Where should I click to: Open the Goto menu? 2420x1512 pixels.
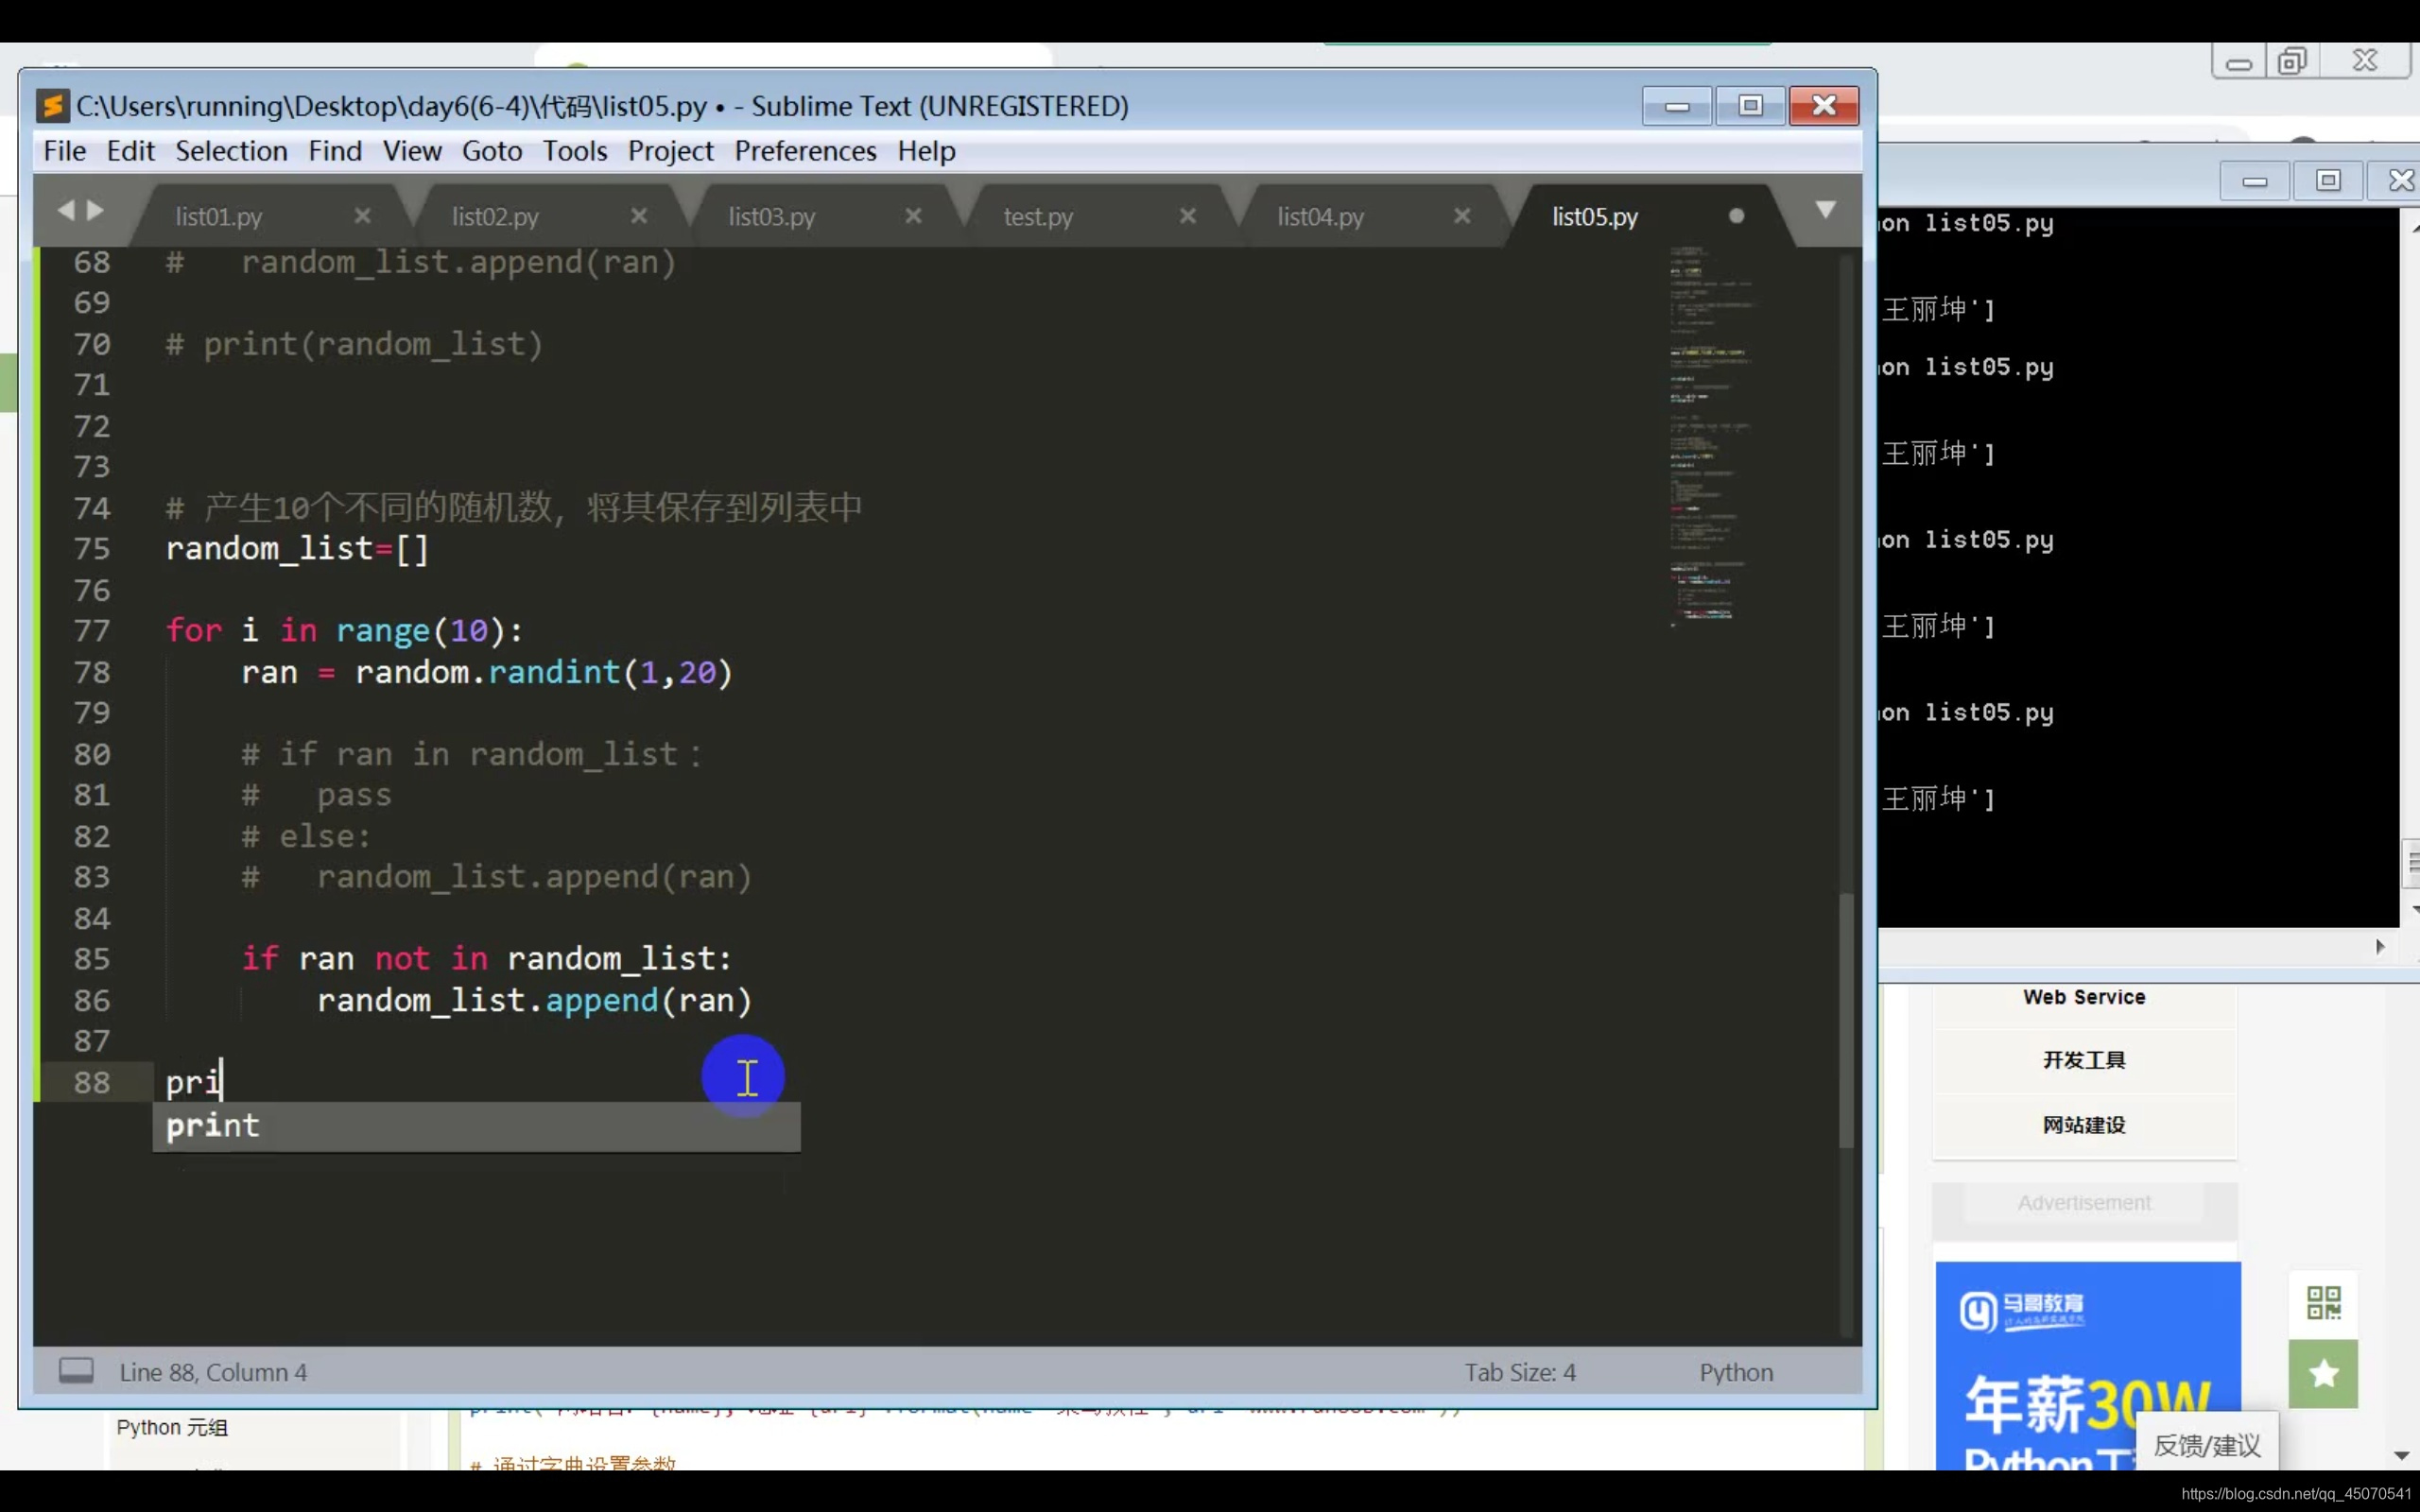[x=491, y=151]
